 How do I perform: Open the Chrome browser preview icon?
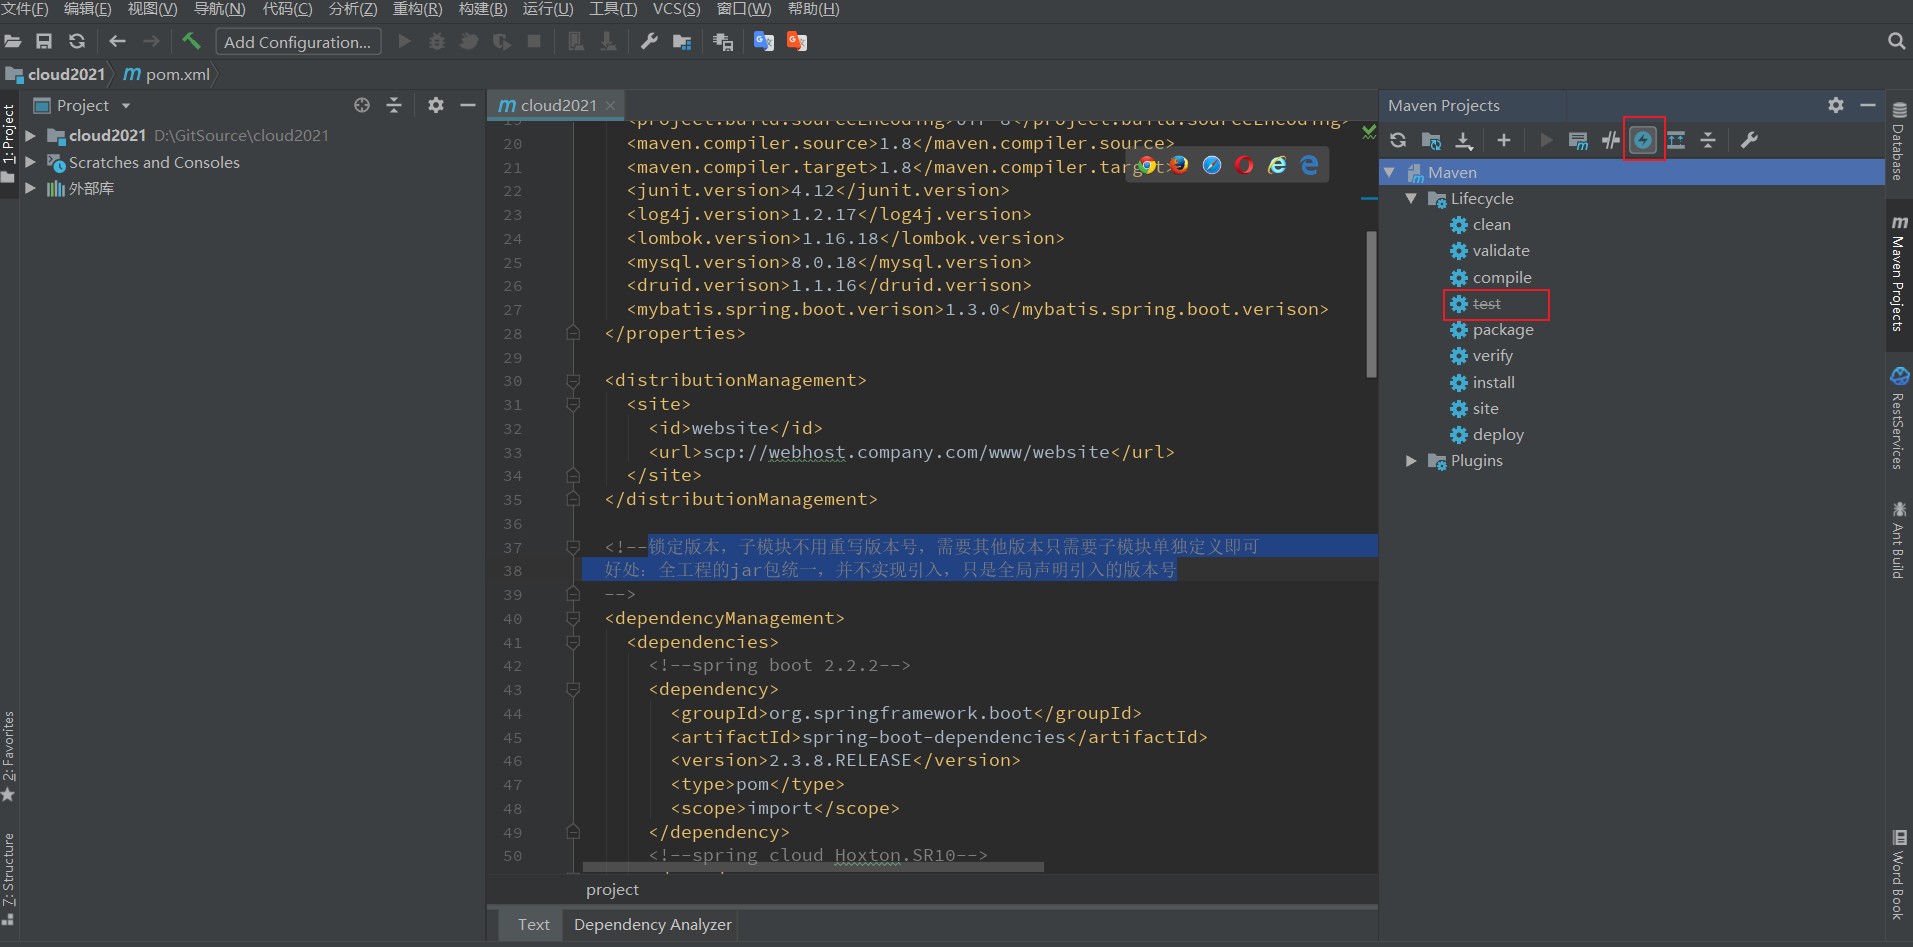1147,165
